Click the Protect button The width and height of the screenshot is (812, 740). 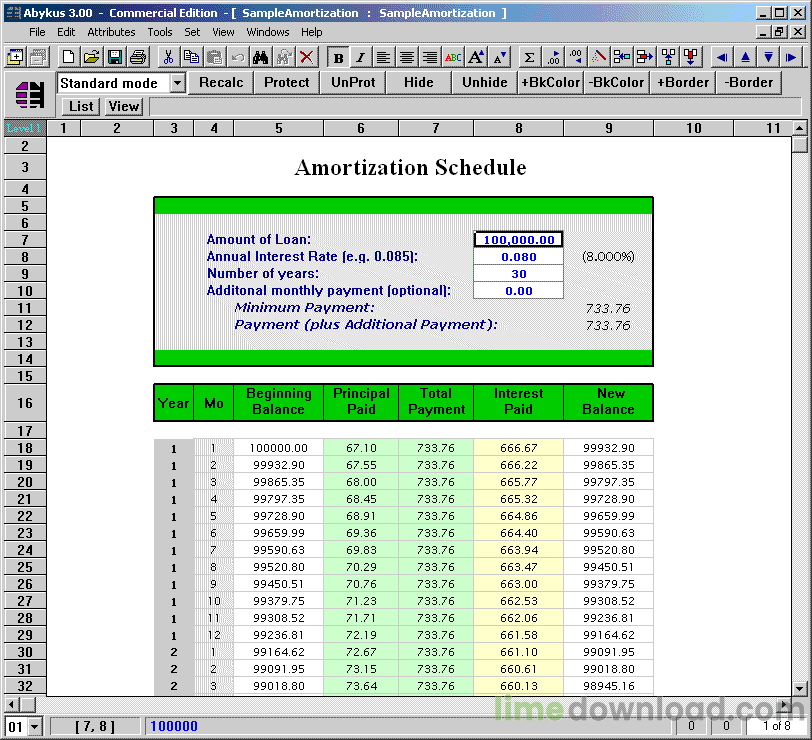click(286, 82)
